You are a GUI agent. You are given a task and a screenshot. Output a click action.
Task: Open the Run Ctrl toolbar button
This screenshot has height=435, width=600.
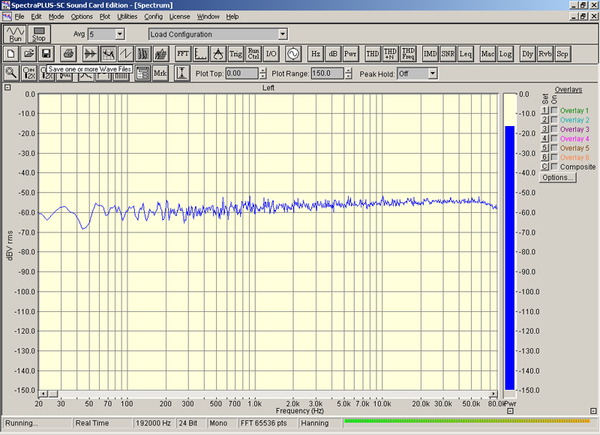[253, 54]
